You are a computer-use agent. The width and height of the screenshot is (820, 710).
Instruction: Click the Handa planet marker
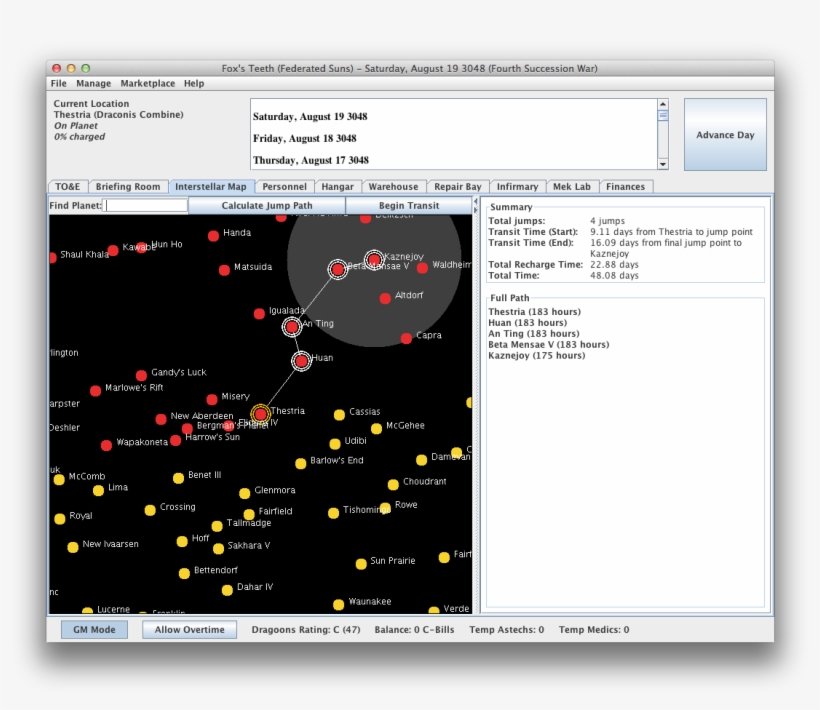[213, 236]
